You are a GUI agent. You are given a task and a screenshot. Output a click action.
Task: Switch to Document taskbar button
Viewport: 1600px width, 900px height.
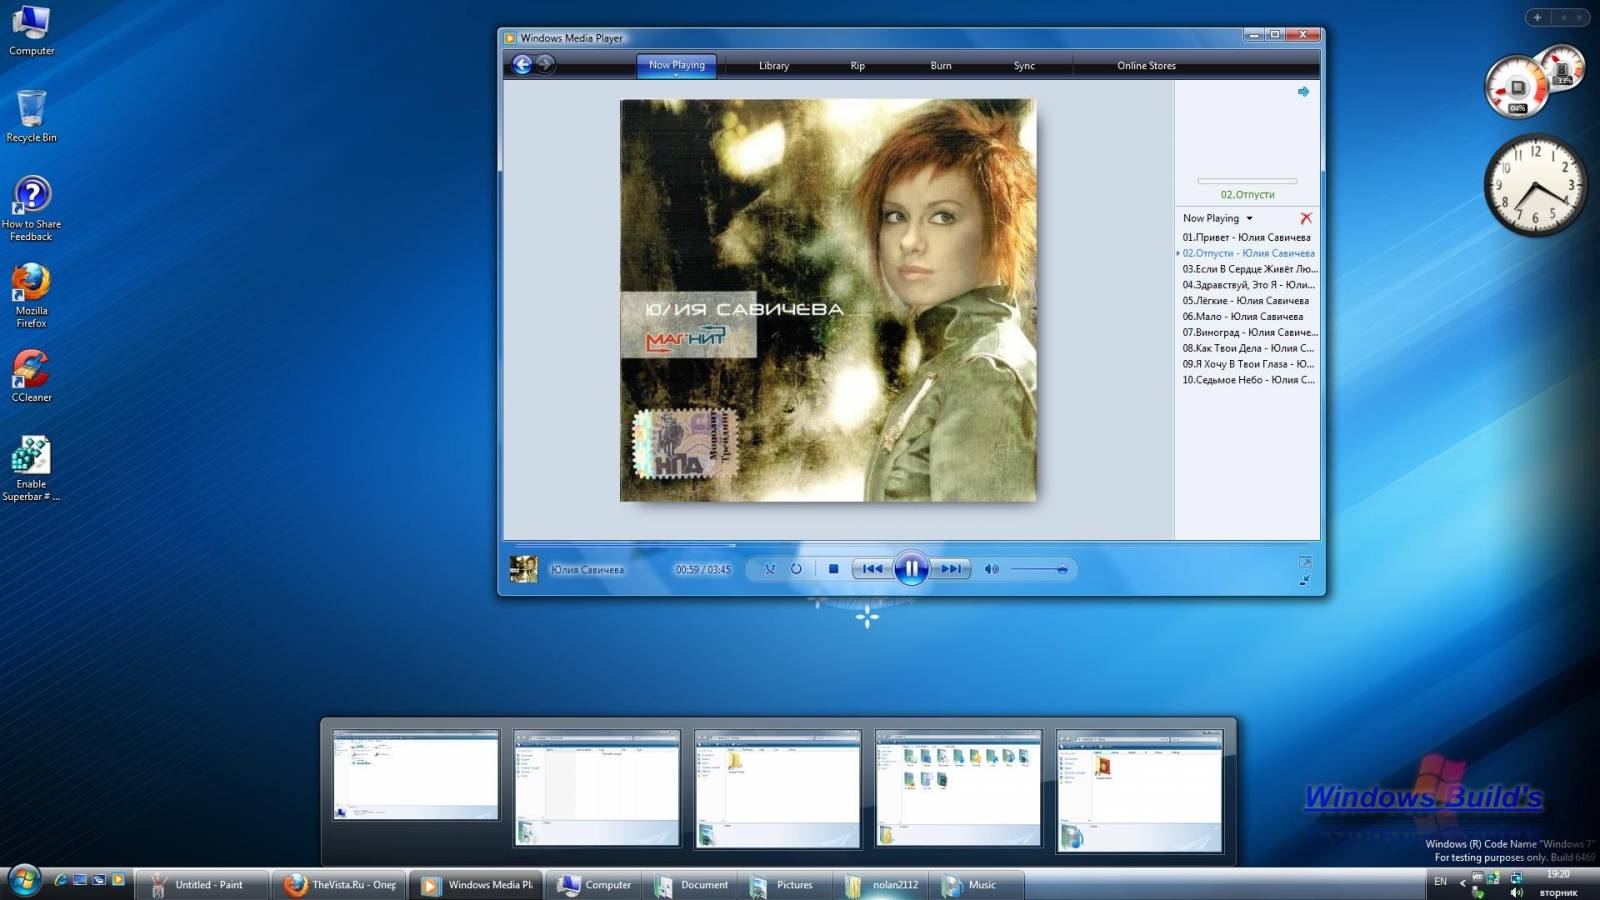pos(692,885)
